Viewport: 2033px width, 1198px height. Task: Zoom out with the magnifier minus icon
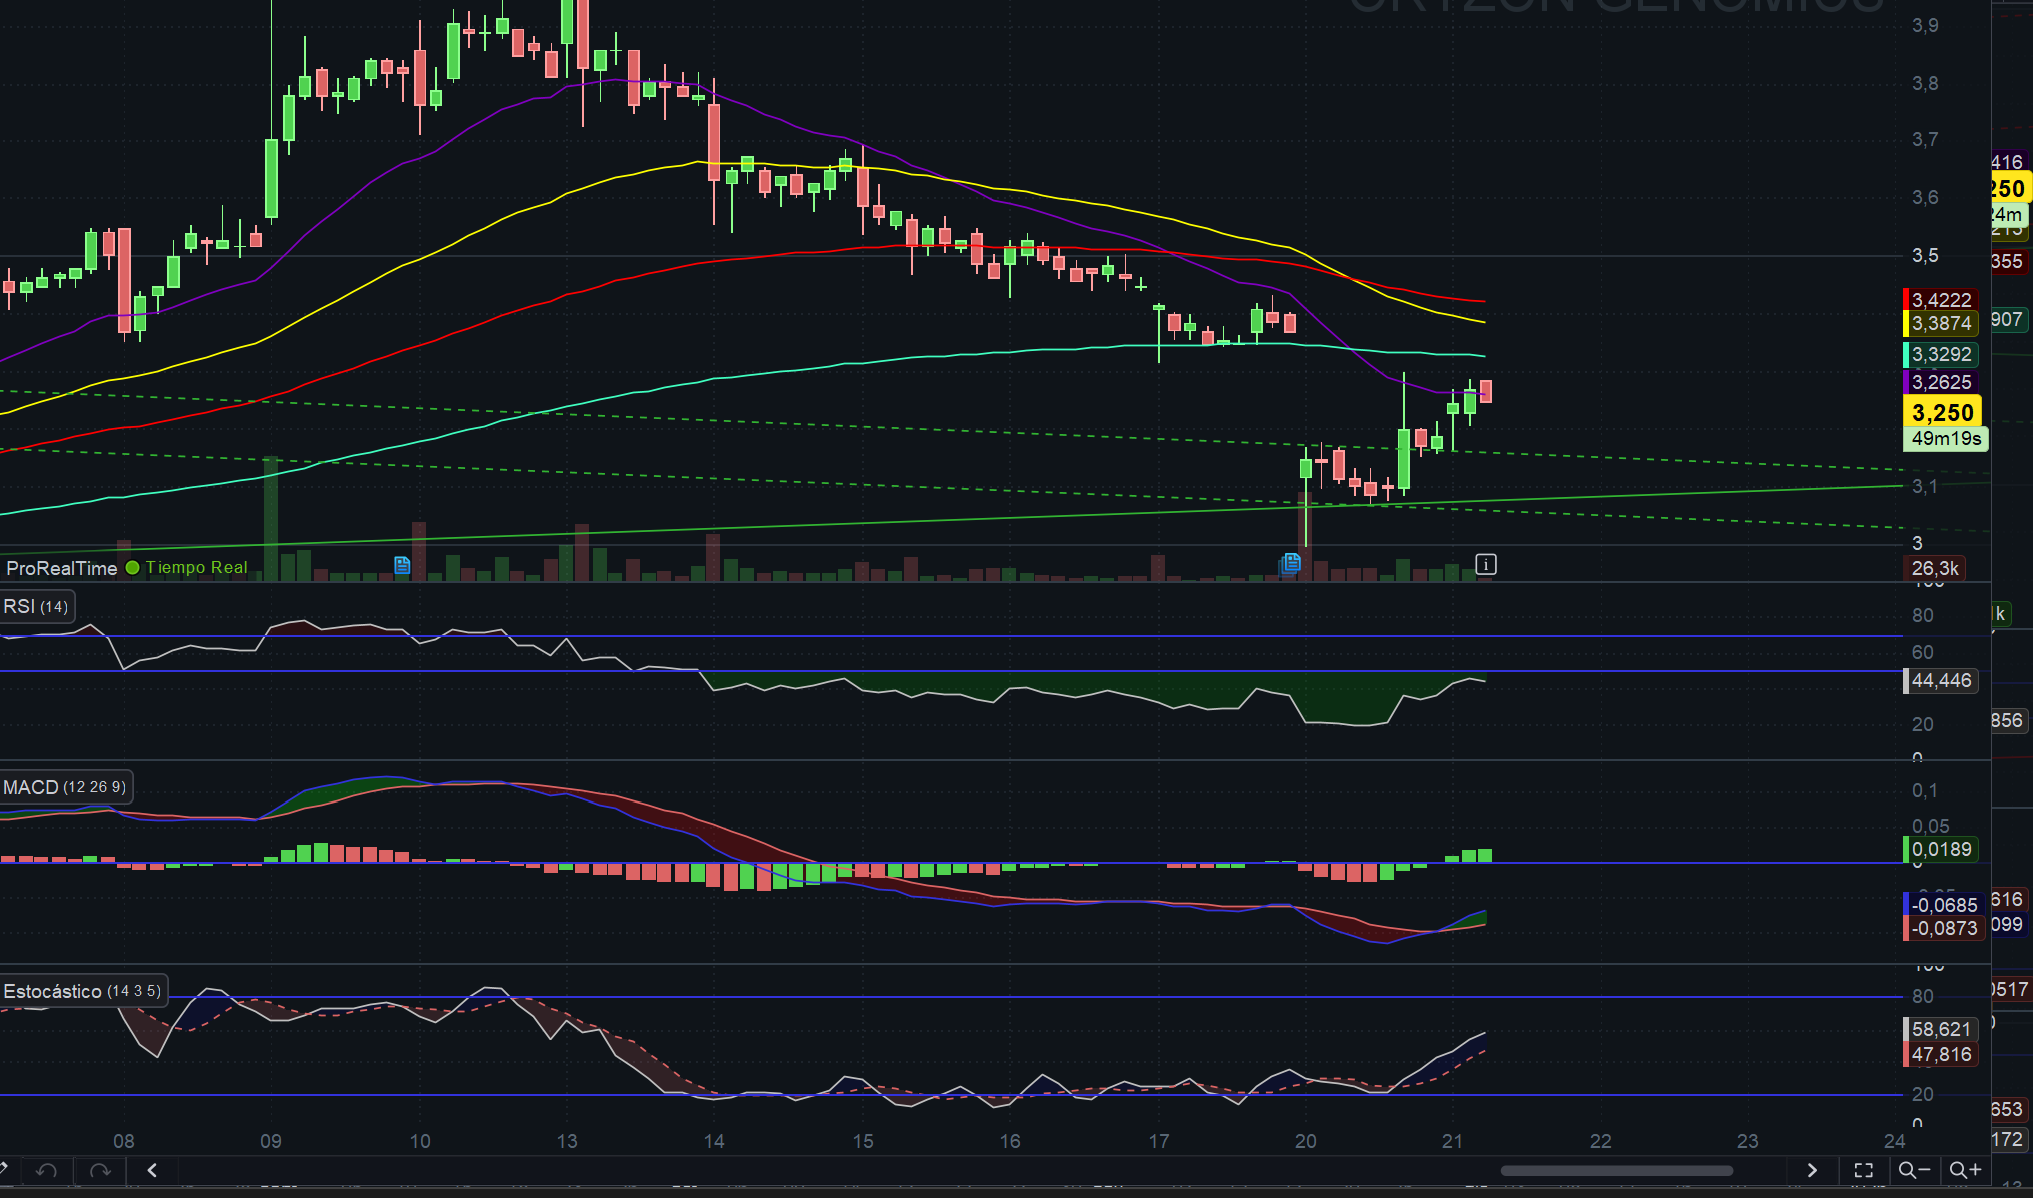[1914, 1170]
